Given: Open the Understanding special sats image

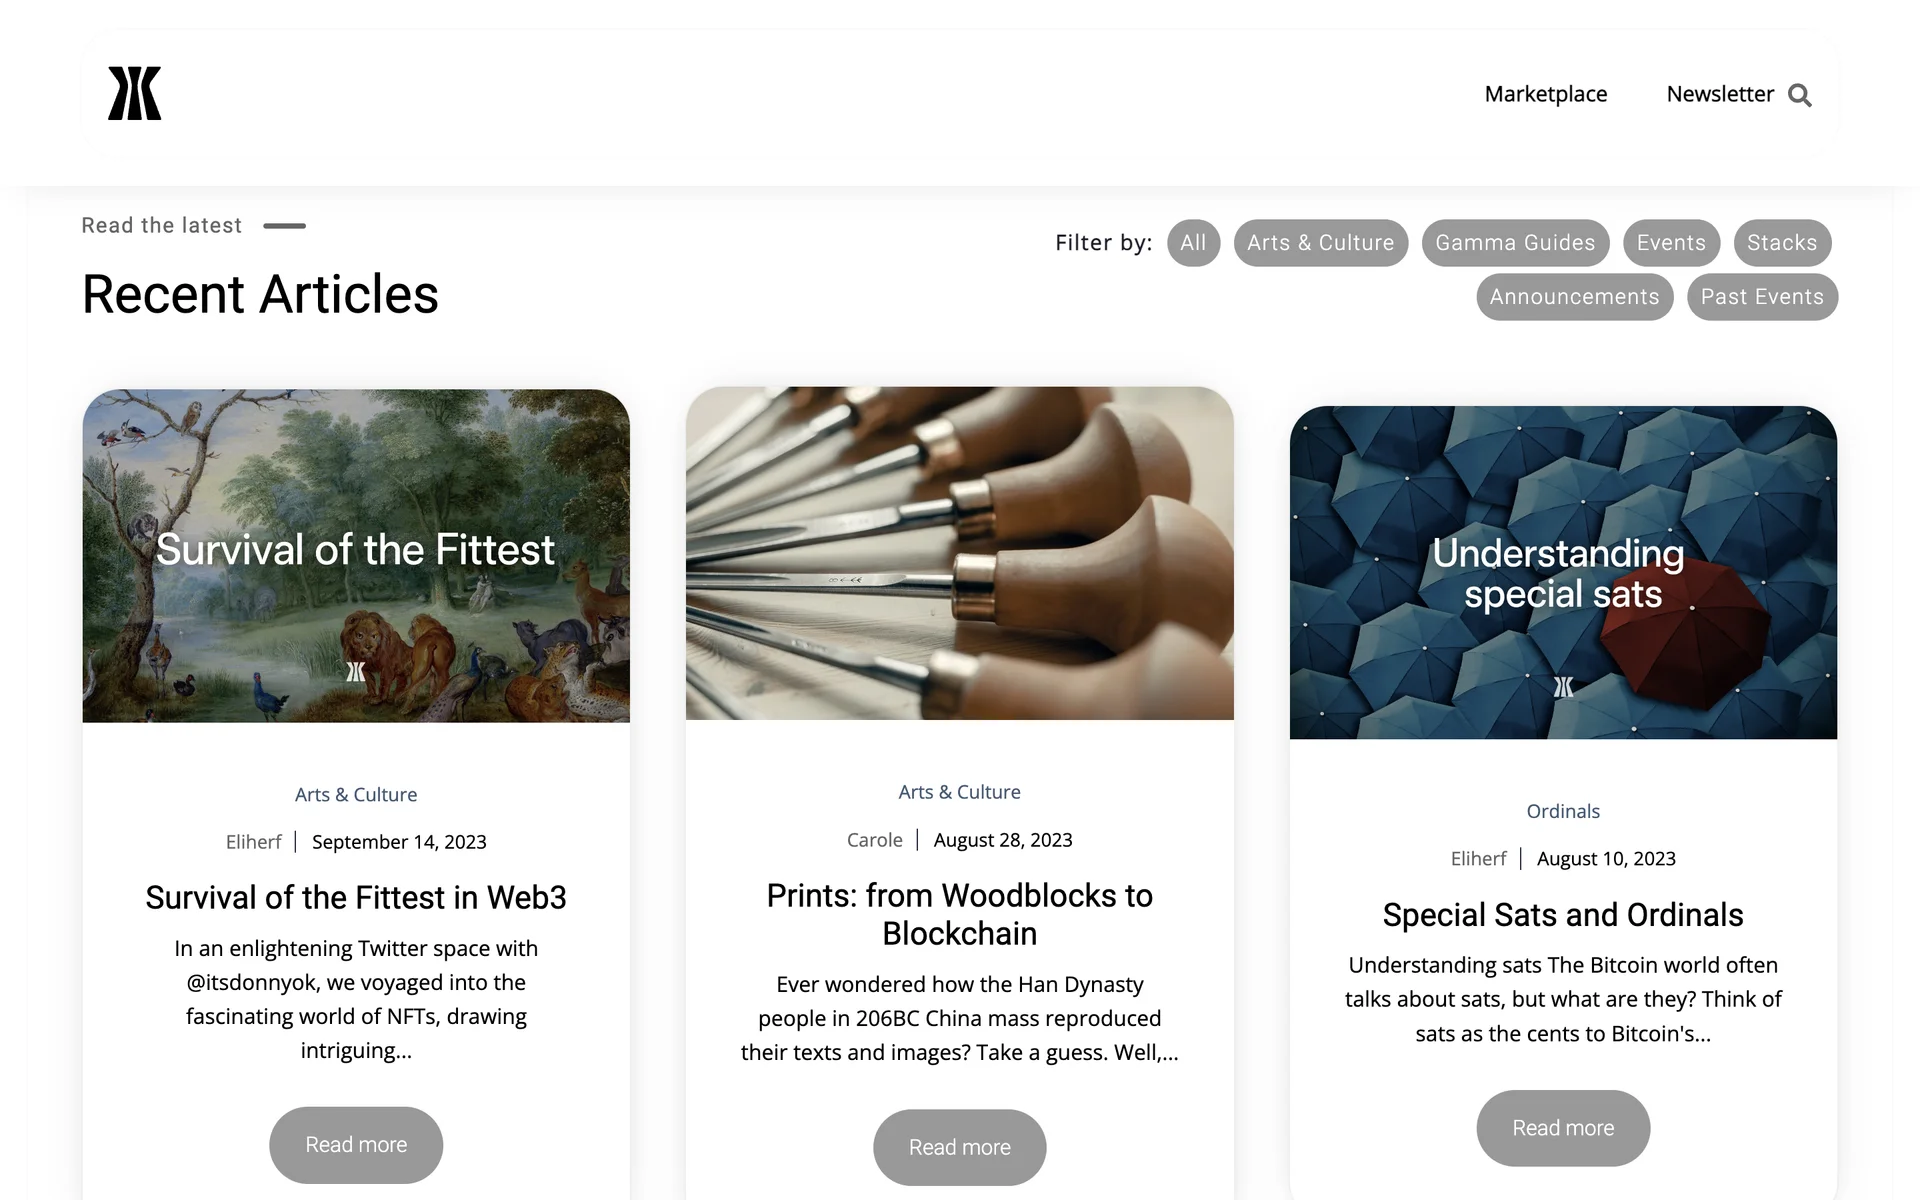Looking at the screenshot, I should 1563,573.
